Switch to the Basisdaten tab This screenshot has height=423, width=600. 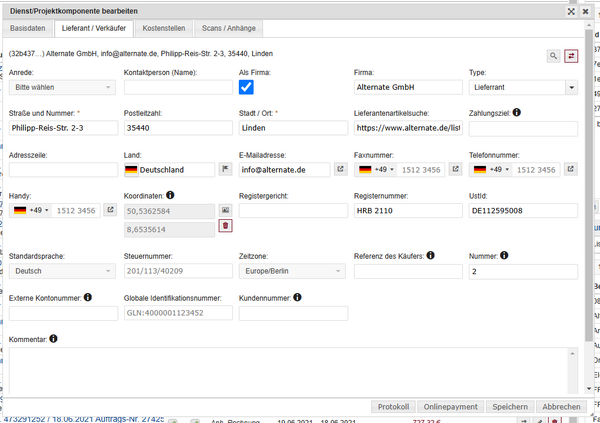coord(28,29)
